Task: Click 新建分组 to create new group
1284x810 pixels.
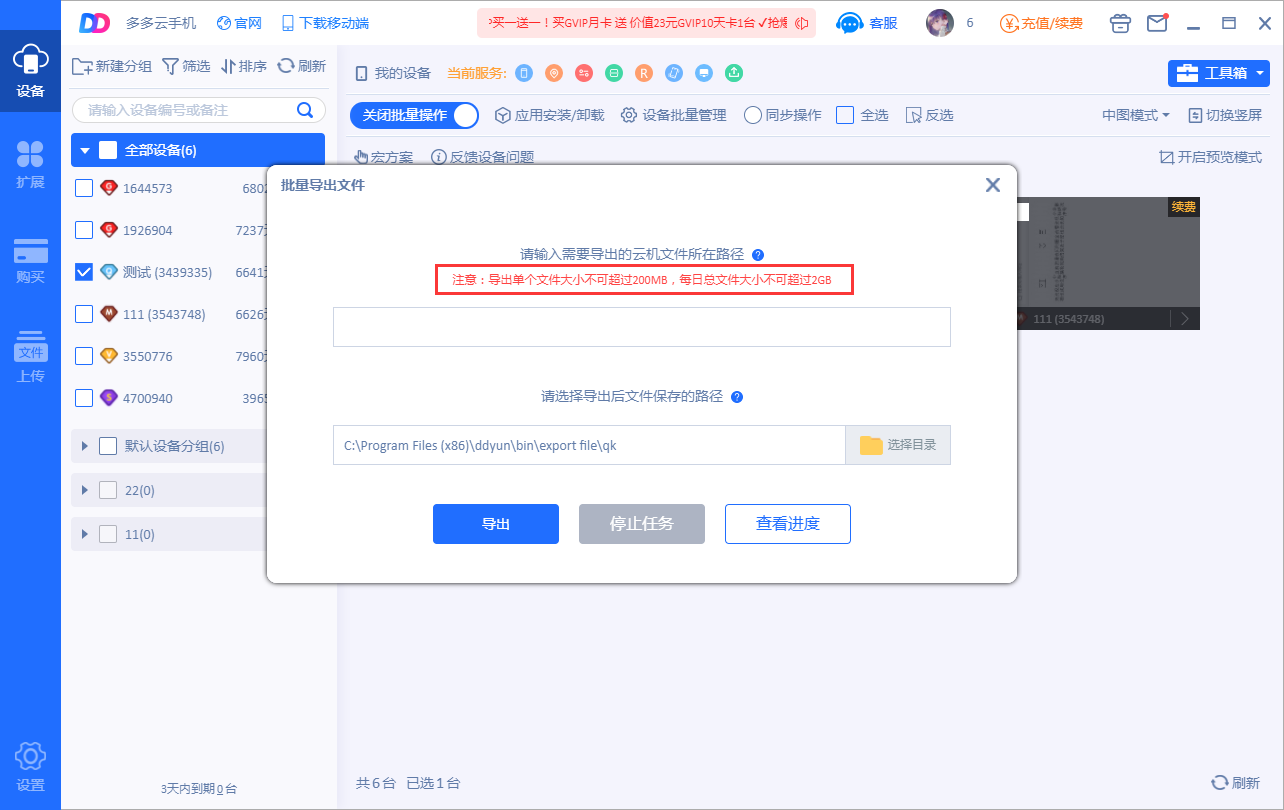Action: pos(112,66)
